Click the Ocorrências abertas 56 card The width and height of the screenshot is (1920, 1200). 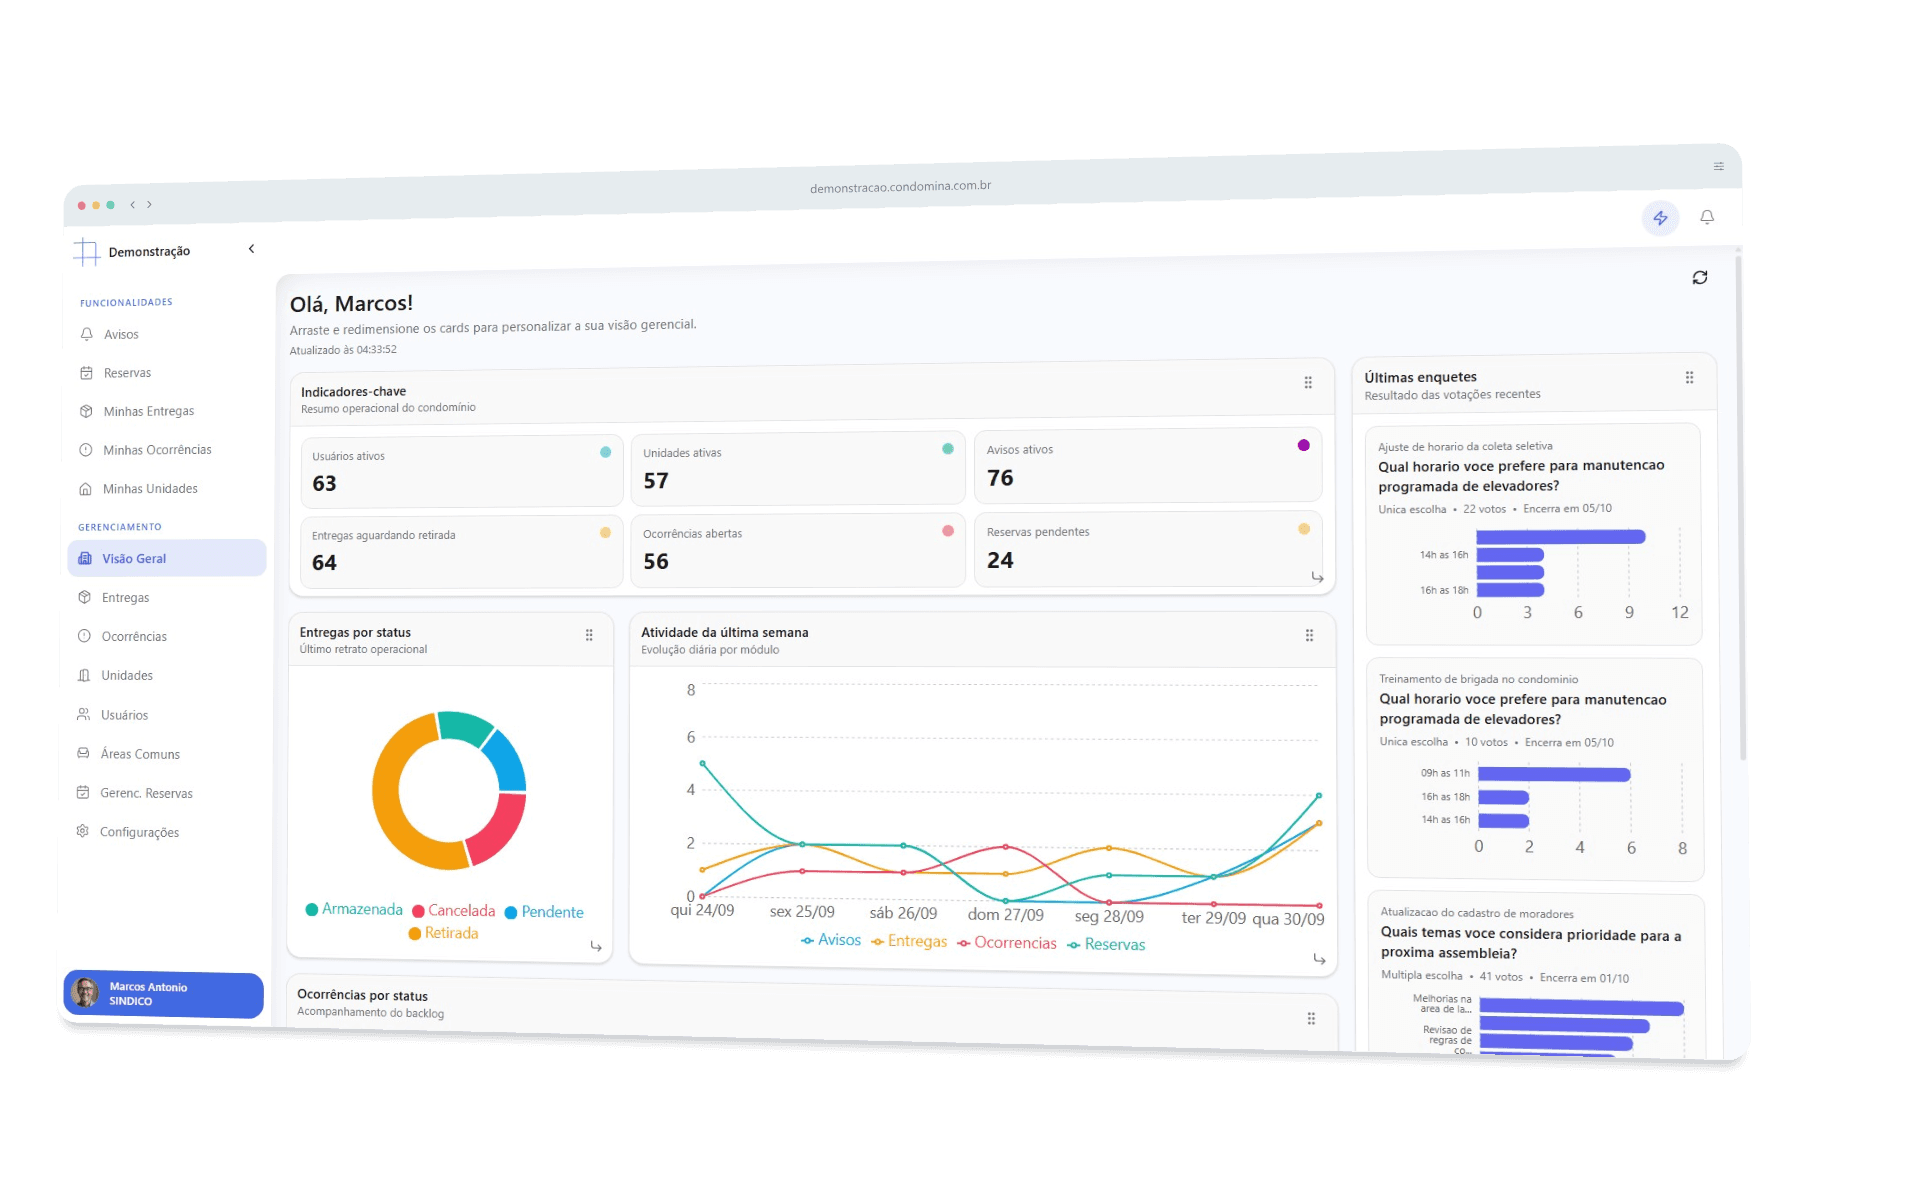pyautogui.click(x=798, y=549)
